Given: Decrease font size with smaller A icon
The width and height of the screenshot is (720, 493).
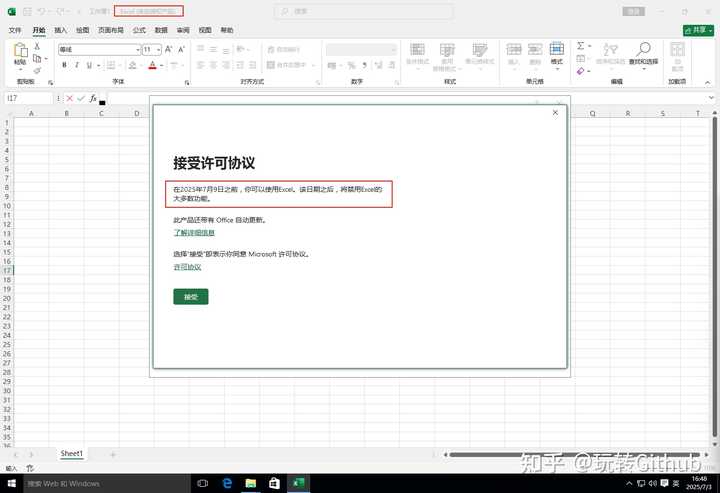Looking at the screenshot, I should 181,49.
